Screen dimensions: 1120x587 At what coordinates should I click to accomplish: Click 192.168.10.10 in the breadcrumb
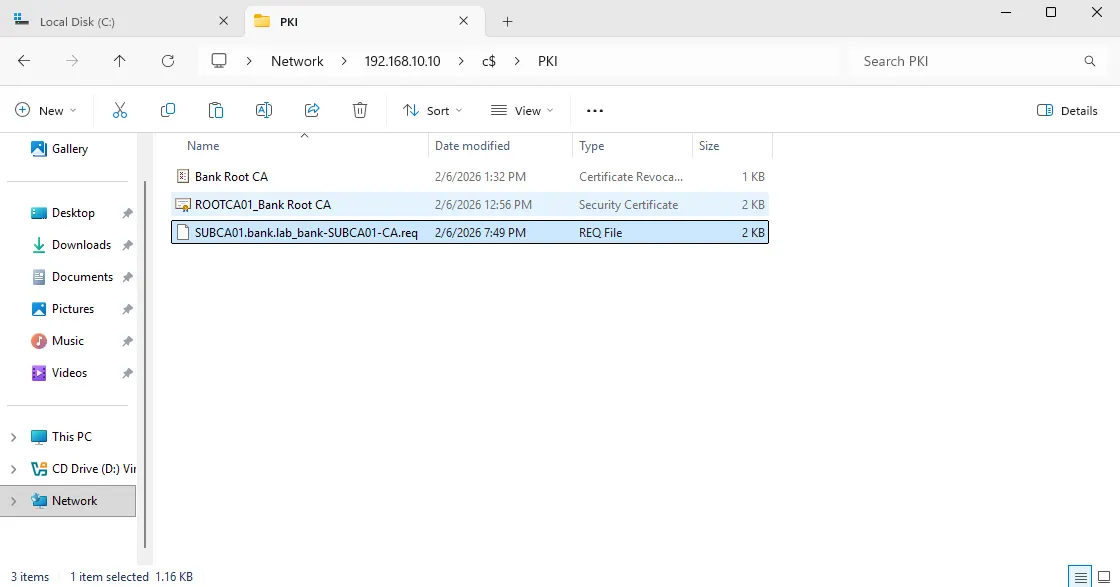click(x=402, y=61)
